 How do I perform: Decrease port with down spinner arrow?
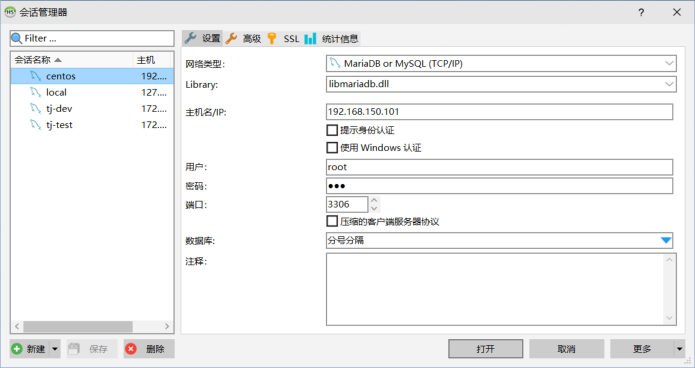point(374,208)
